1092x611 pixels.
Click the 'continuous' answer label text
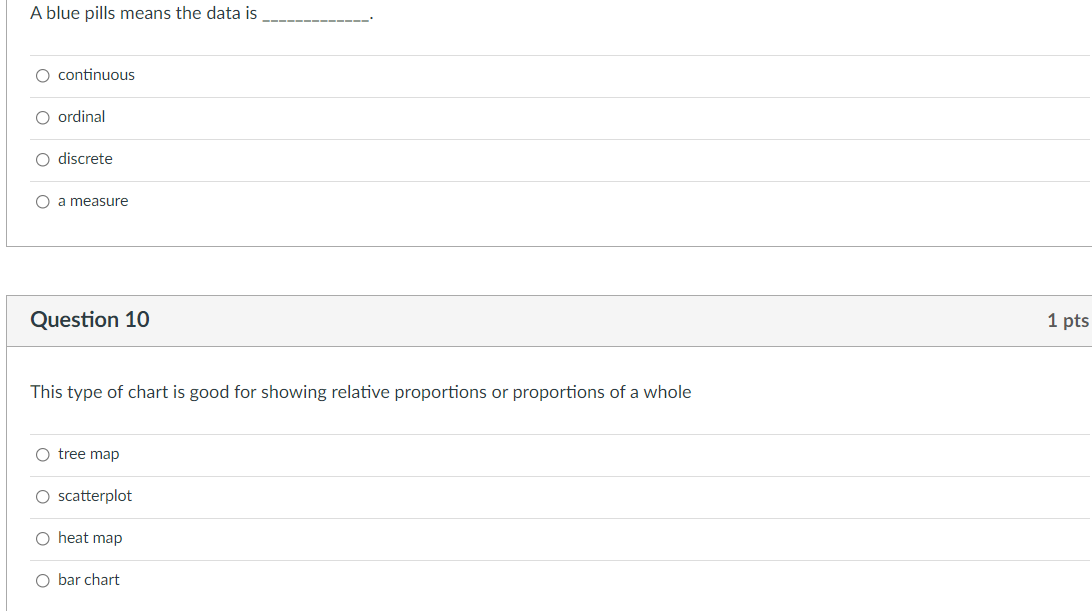click(96, 75)
